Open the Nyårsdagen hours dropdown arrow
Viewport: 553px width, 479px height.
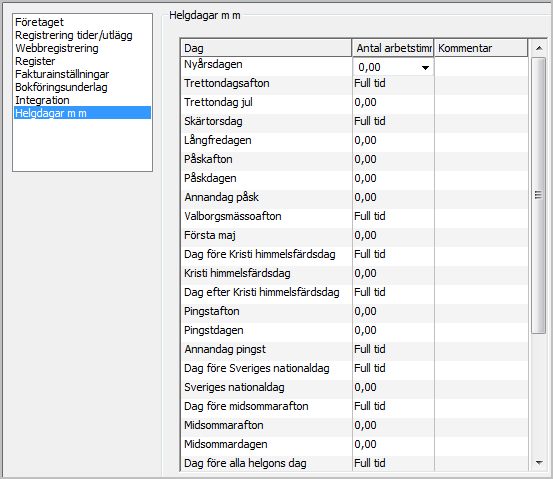(x=425, y=67)
